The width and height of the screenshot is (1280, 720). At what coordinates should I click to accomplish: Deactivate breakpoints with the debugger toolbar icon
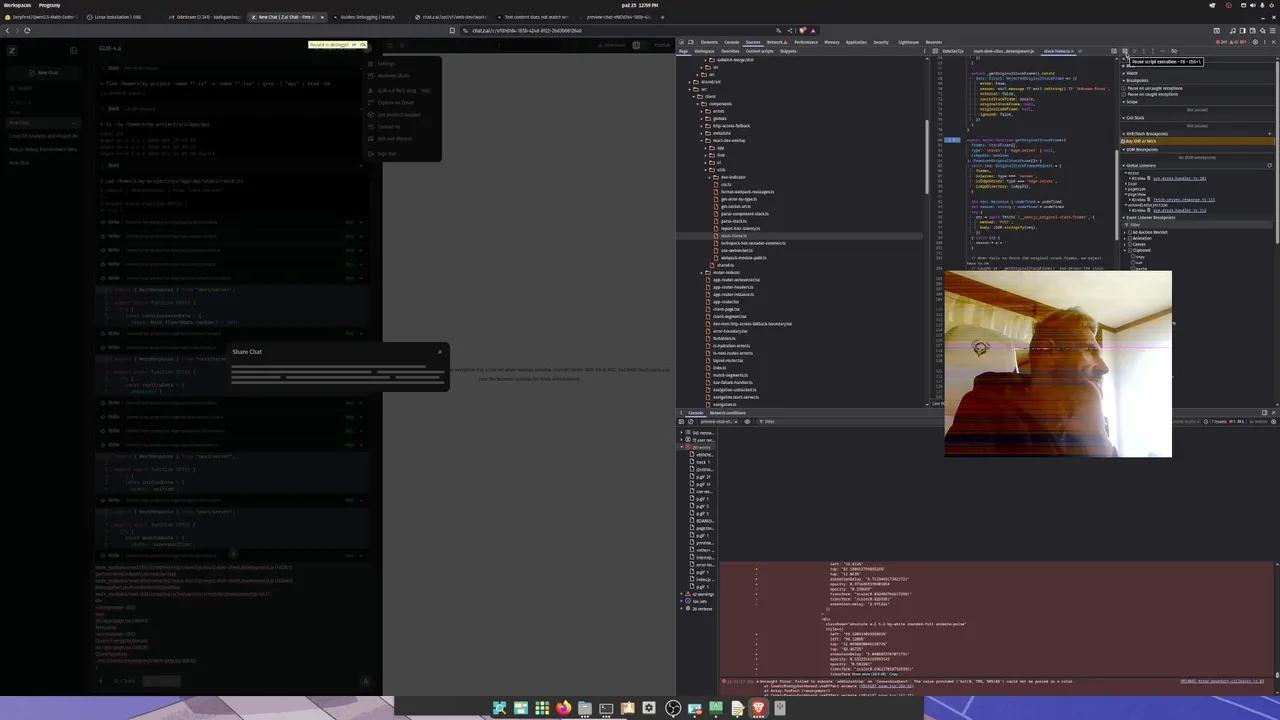(x=1174, y=51)
